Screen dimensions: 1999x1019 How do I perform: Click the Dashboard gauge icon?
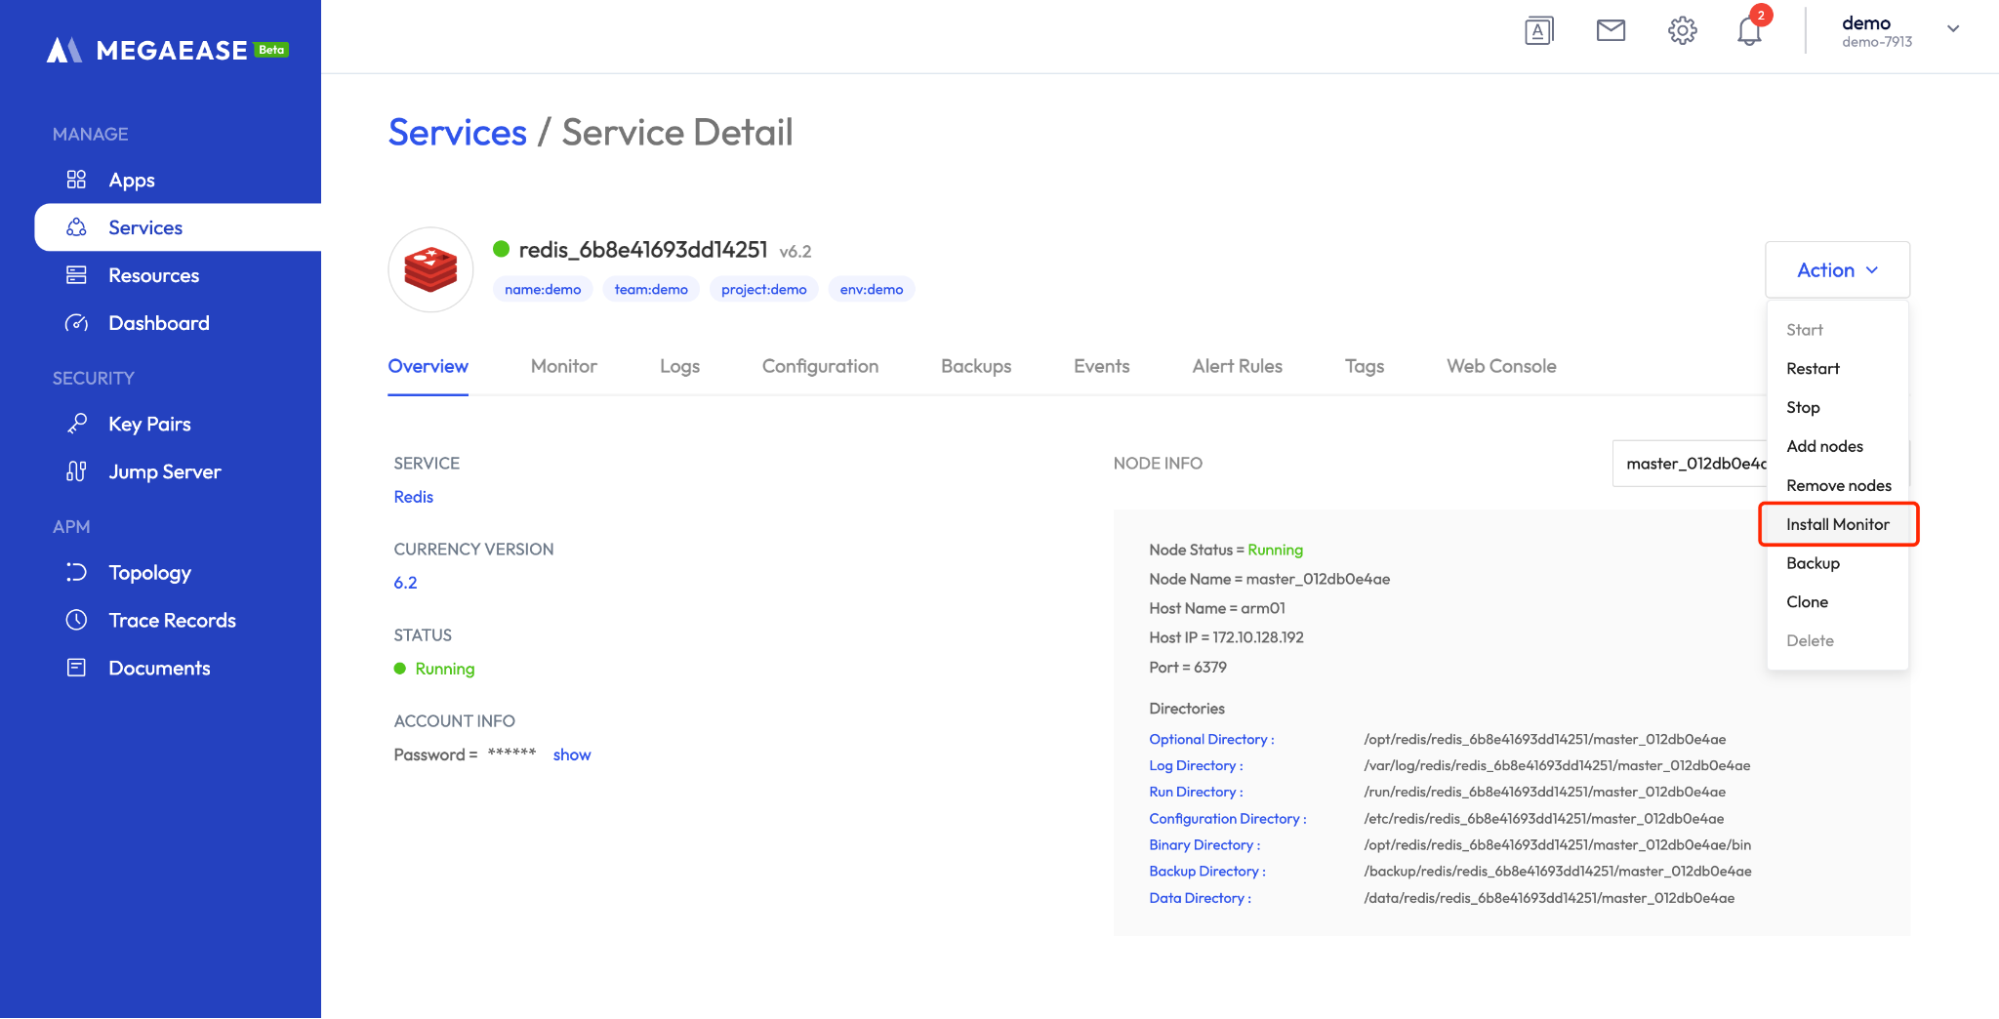point(76,323)
